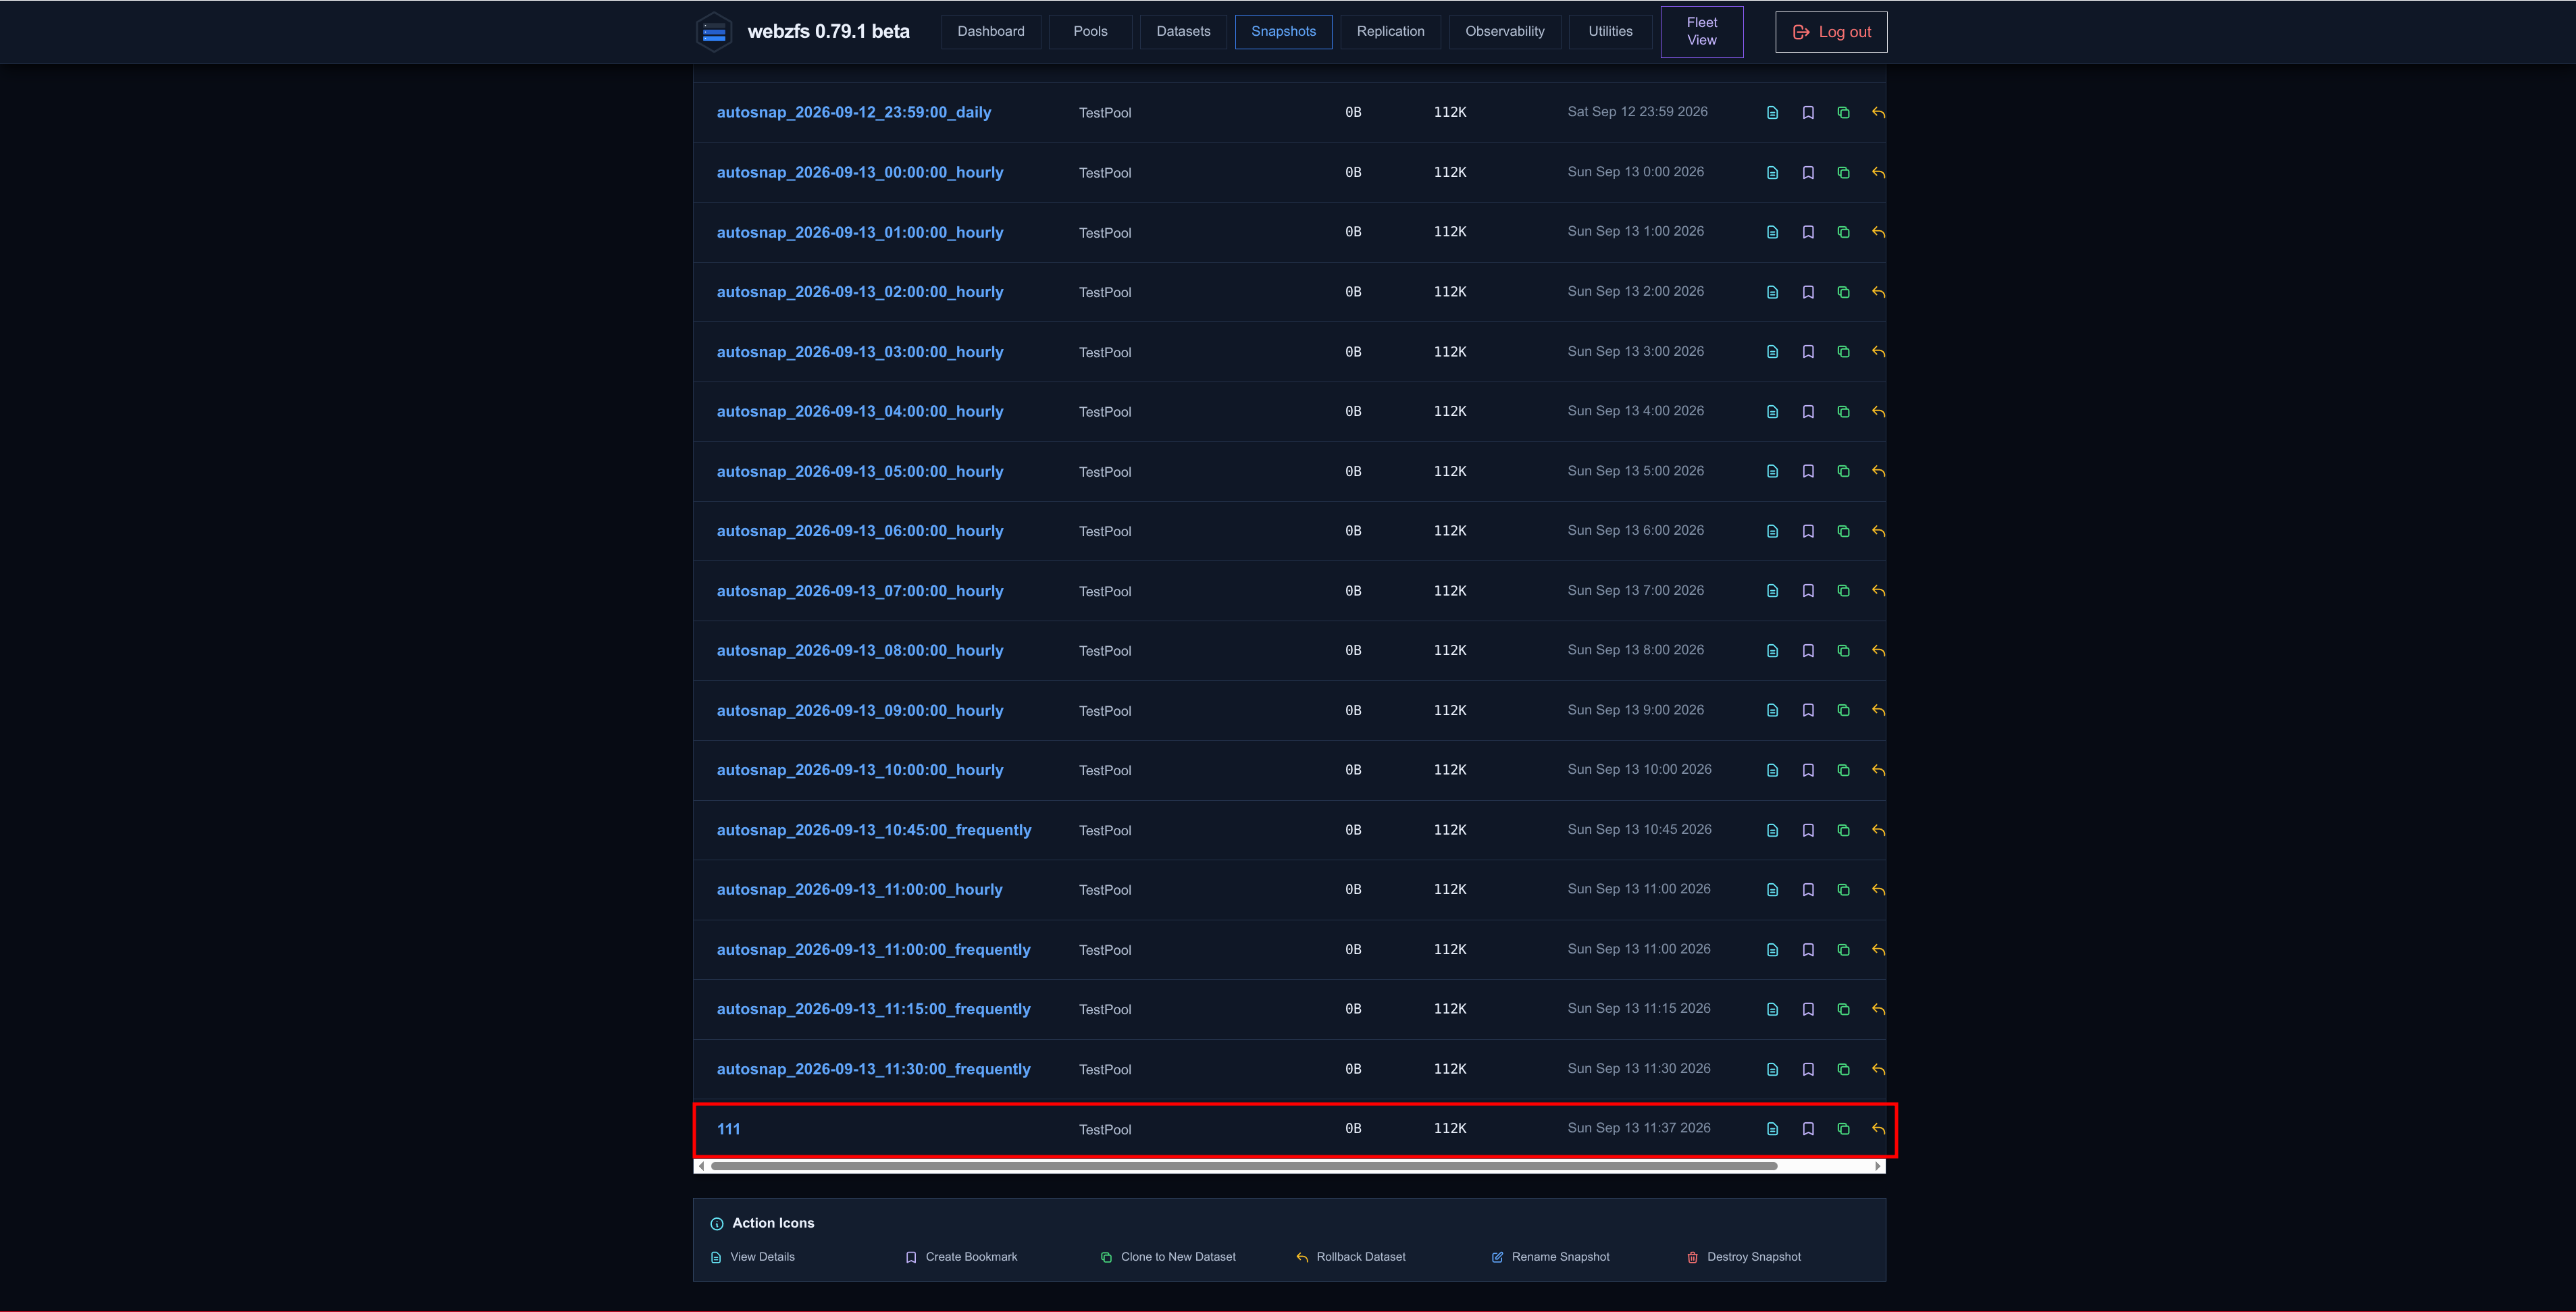
Task: Create bookmark for autosnap_2026-09-13_05:00:00_hourly
Action: click(1808, 471)
